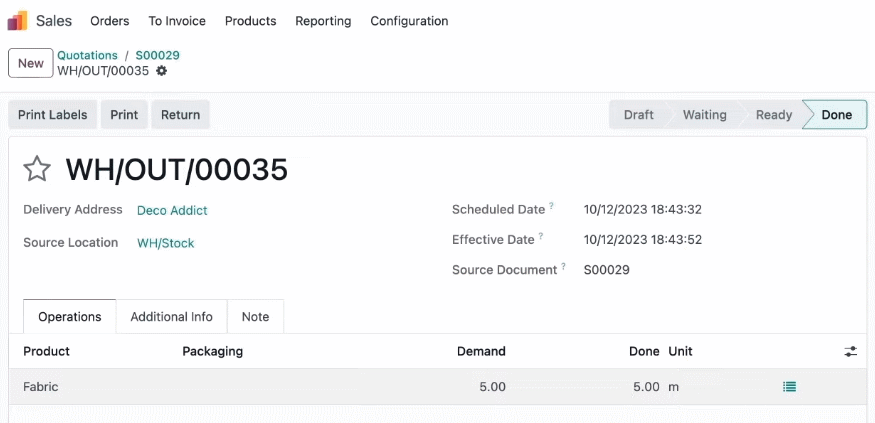The height and width of the screenshot is (423, 875).
Task: Switch to the Additional Info tab
Action: 171,316
